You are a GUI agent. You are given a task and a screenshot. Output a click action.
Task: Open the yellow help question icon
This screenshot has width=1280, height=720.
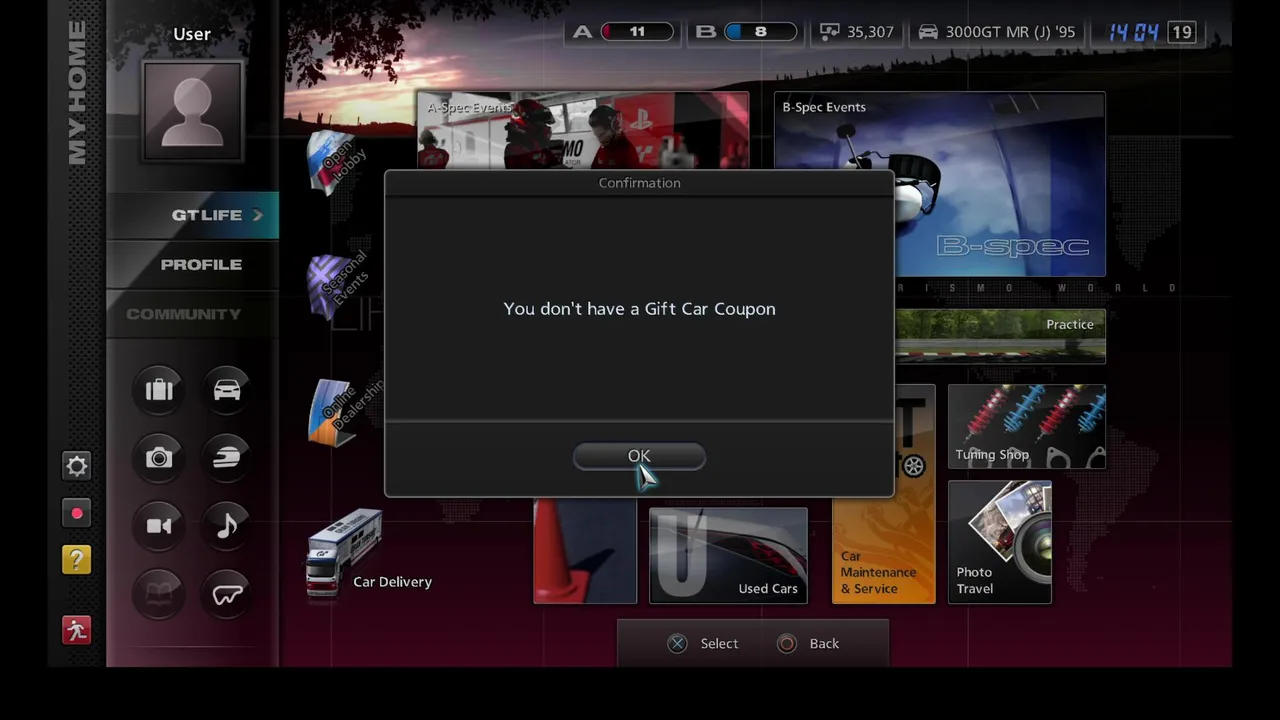[x=76, y=560]
